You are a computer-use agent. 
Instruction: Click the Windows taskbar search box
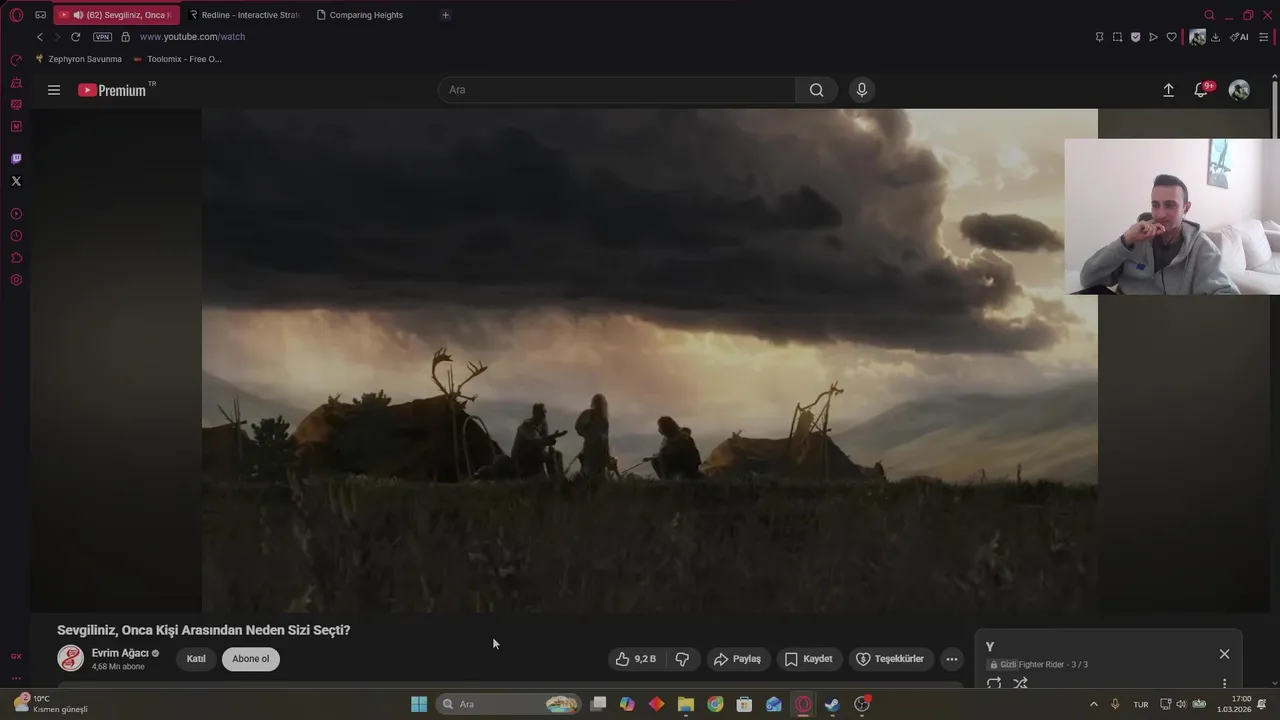pyautogui.click(x=510, y=704)
